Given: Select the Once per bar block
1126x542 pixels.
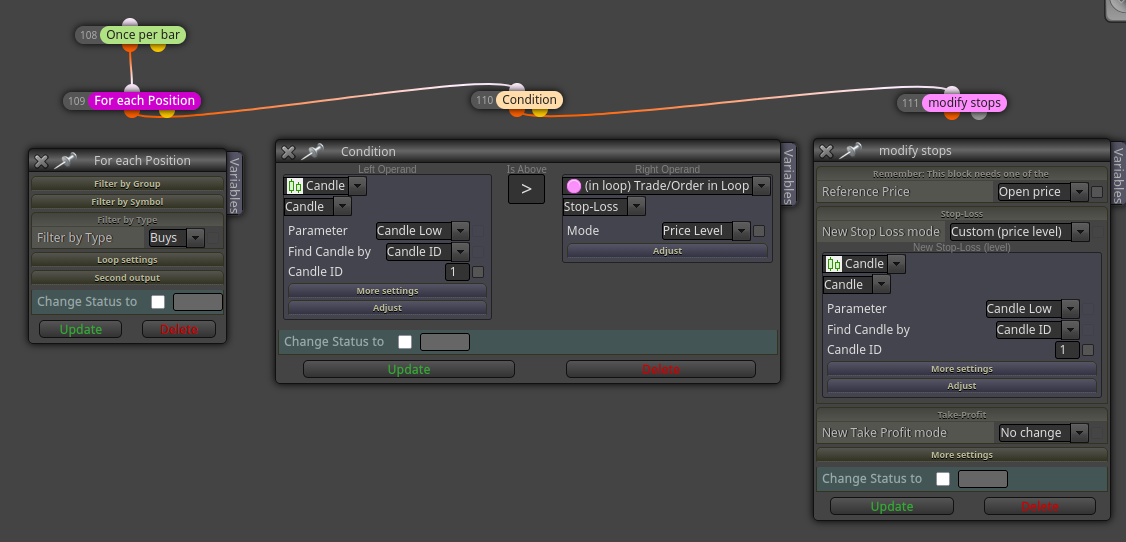Looking at the screenshot, I should point(143,34).
